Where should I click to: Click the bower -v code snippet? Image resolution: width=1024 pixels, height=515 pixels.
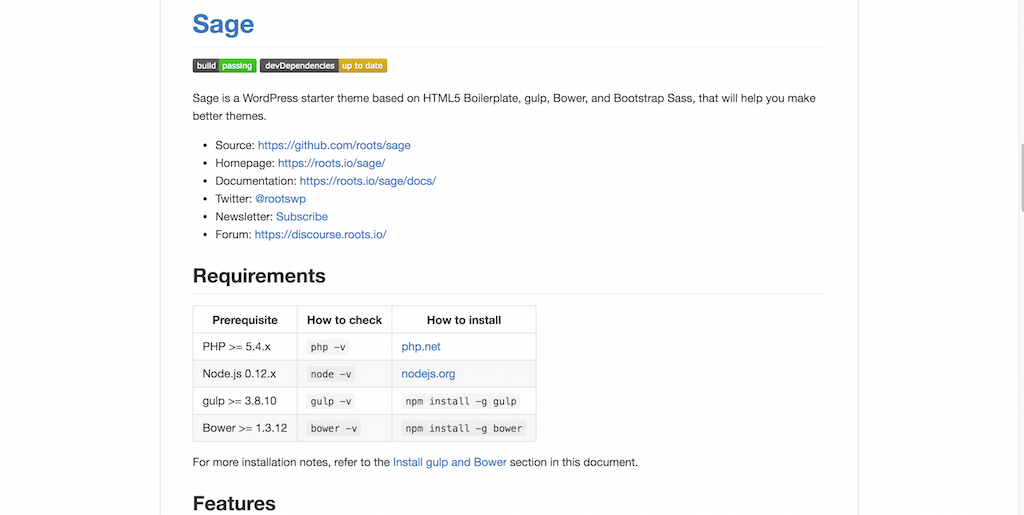(334, 428)
